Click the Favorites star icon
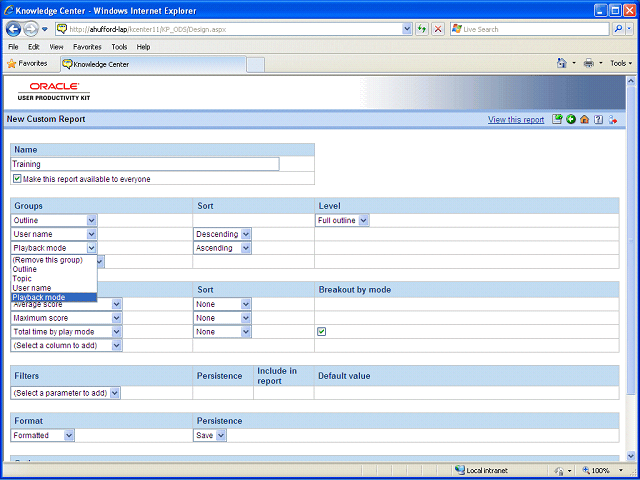The width and height of the screenshot is (640, 480). (11, 64)
